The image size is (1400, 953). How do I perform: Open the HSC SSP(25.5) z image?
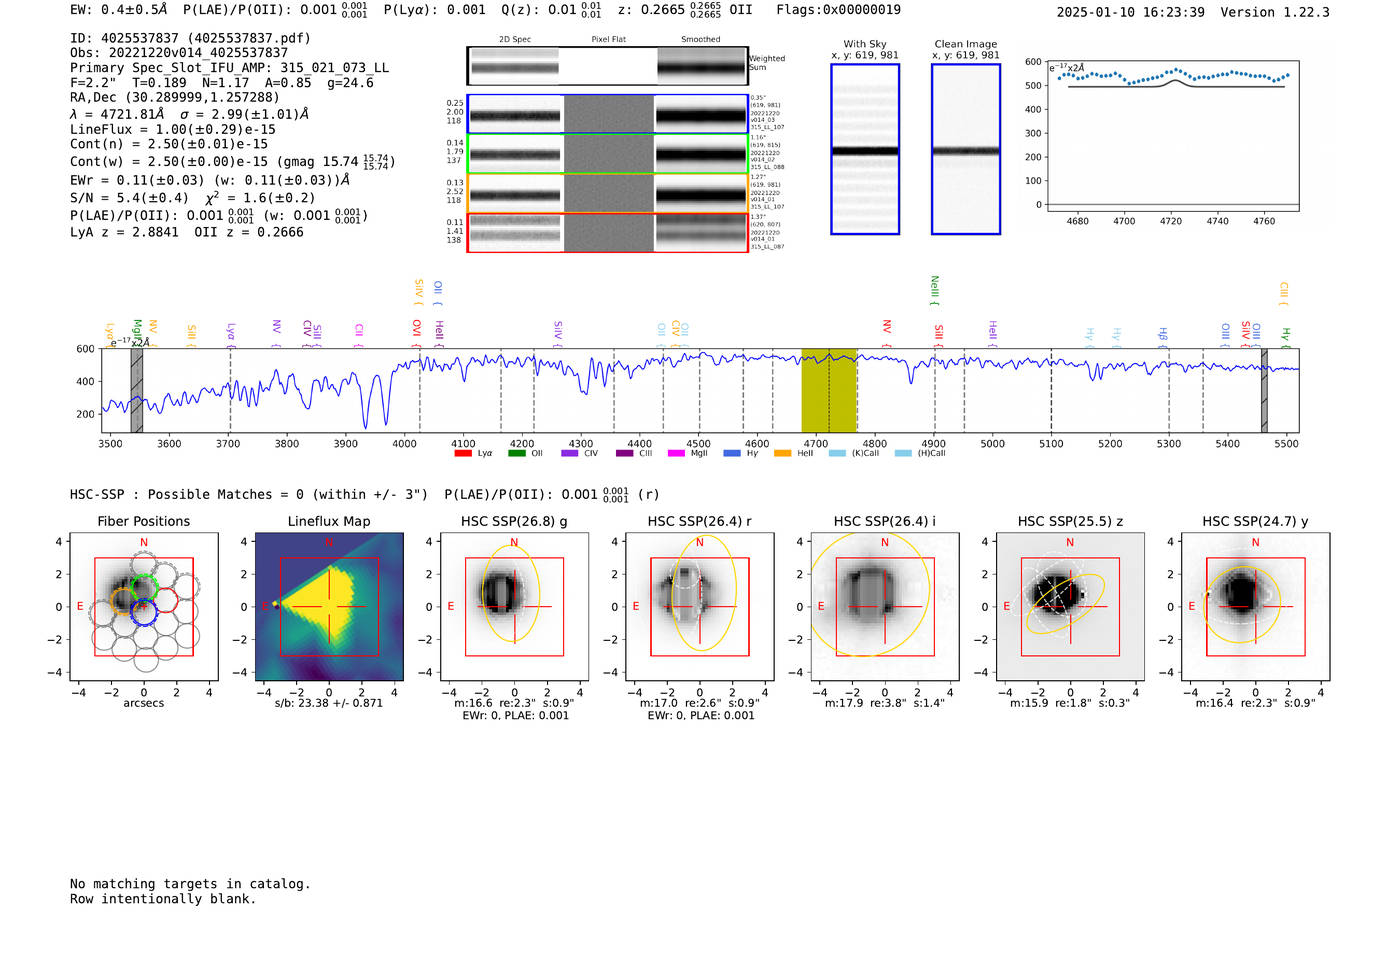(1070, 607)
